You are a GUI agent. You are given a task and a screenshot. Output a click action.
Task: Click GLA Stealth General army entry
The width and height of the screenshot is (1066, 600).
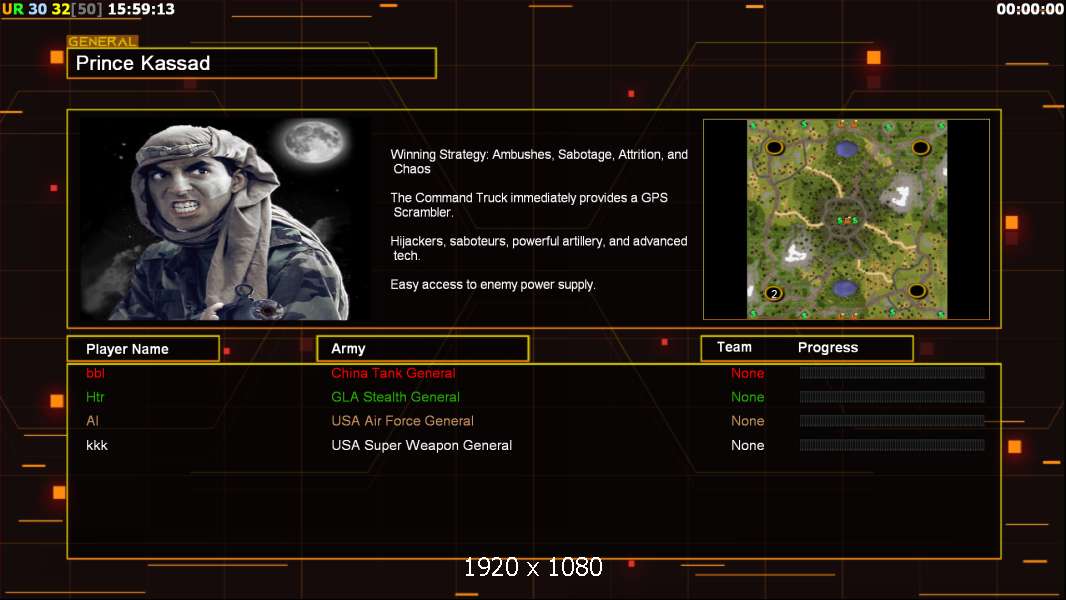(395, 397)
